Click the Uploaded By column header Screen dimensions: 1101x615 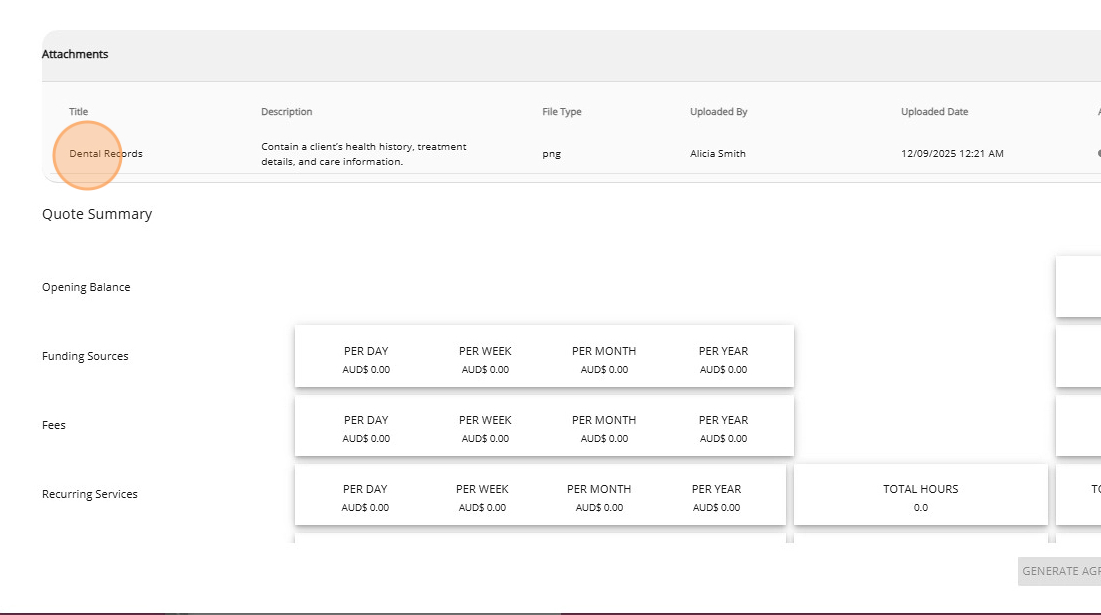tap(719, 112)
